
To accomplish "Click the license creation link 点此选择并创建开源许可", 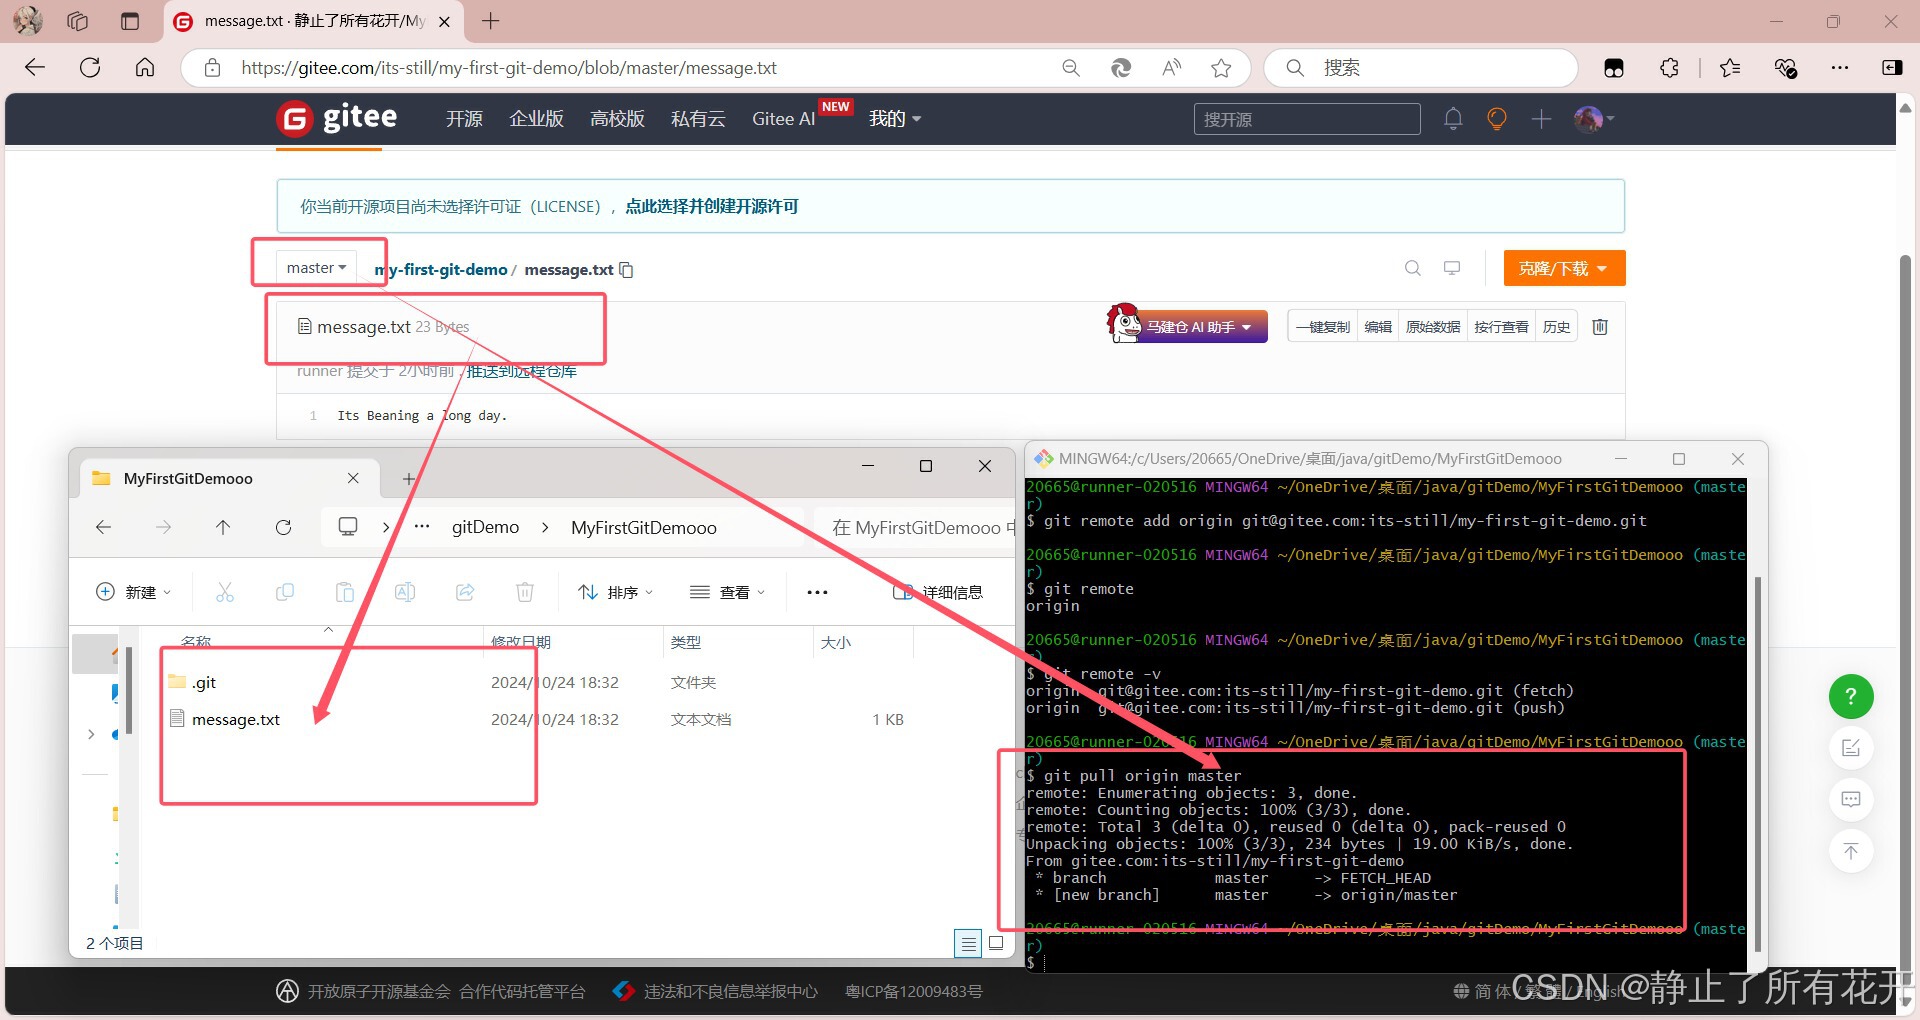I will point(712,206).
